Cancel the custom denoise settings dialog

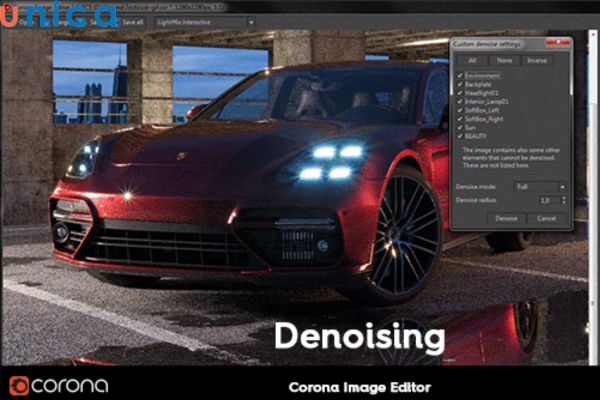tap(546, 219)
